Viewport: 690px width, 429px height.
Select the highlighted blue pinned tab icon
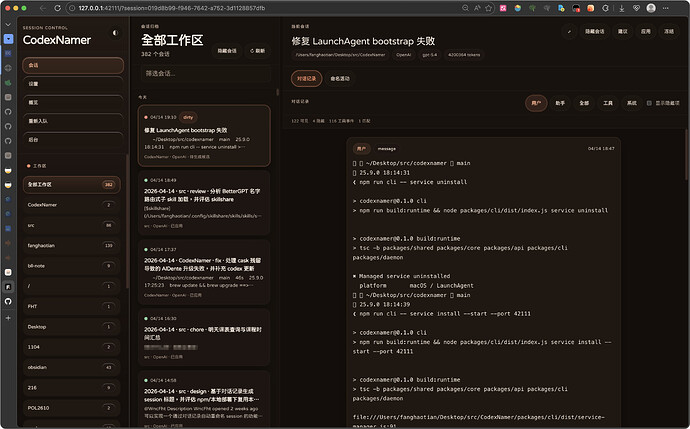click(8, 39)
